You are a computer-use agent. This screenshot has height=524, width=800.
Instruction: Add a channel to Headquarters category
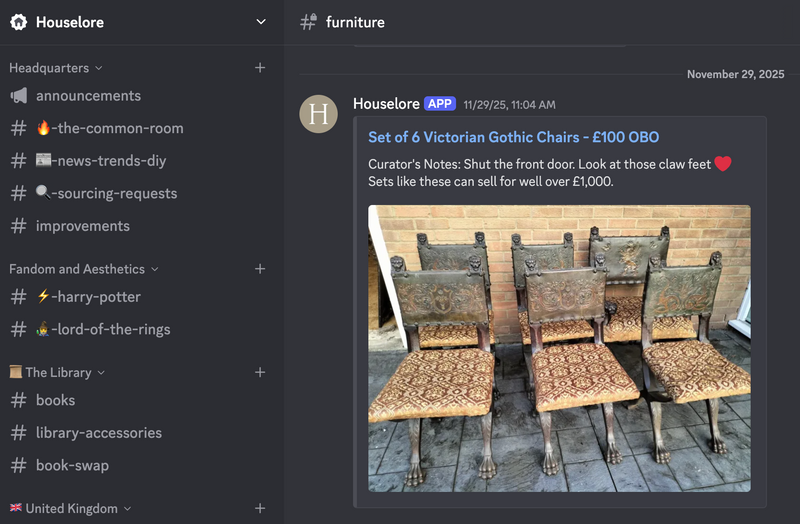click(x=260, y=68)
